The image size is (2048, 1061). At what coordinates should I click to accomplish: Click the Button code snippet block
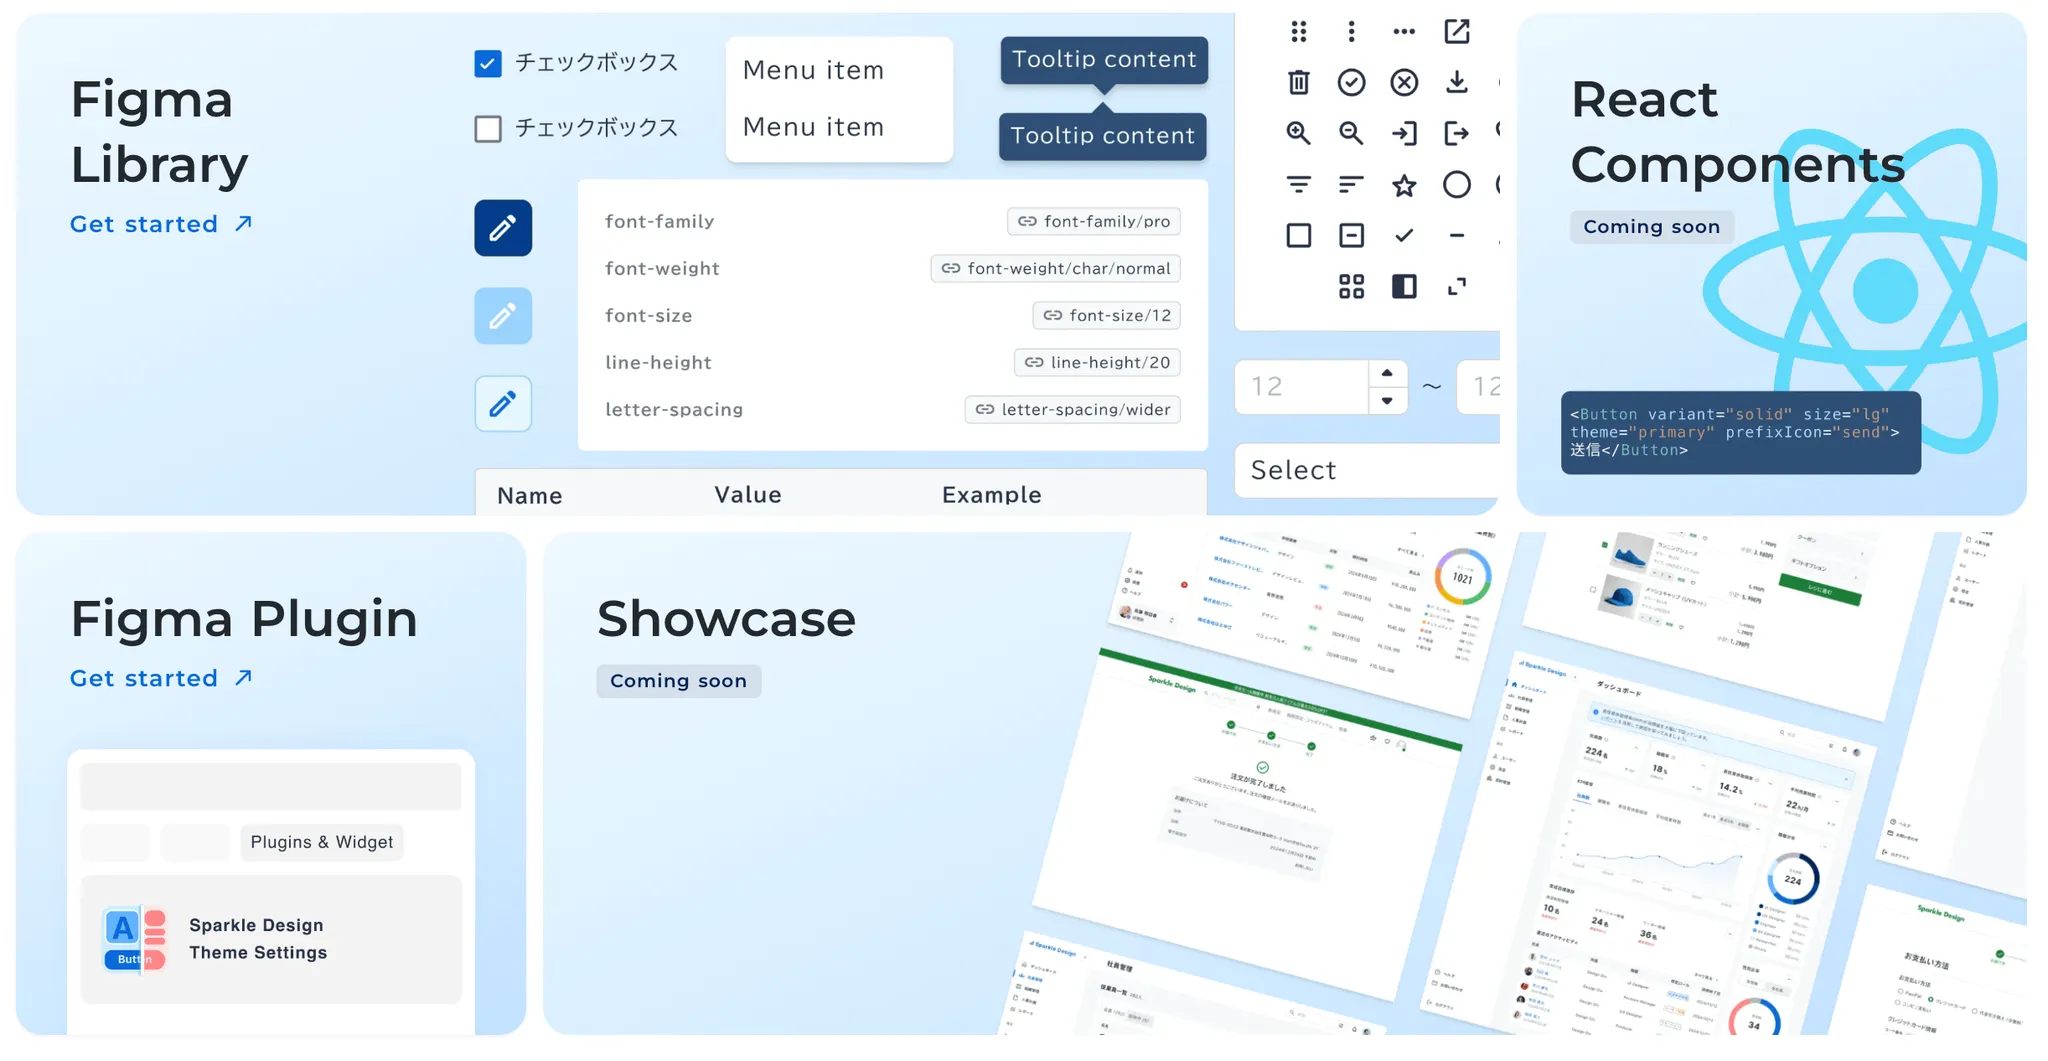point(1741,433)
